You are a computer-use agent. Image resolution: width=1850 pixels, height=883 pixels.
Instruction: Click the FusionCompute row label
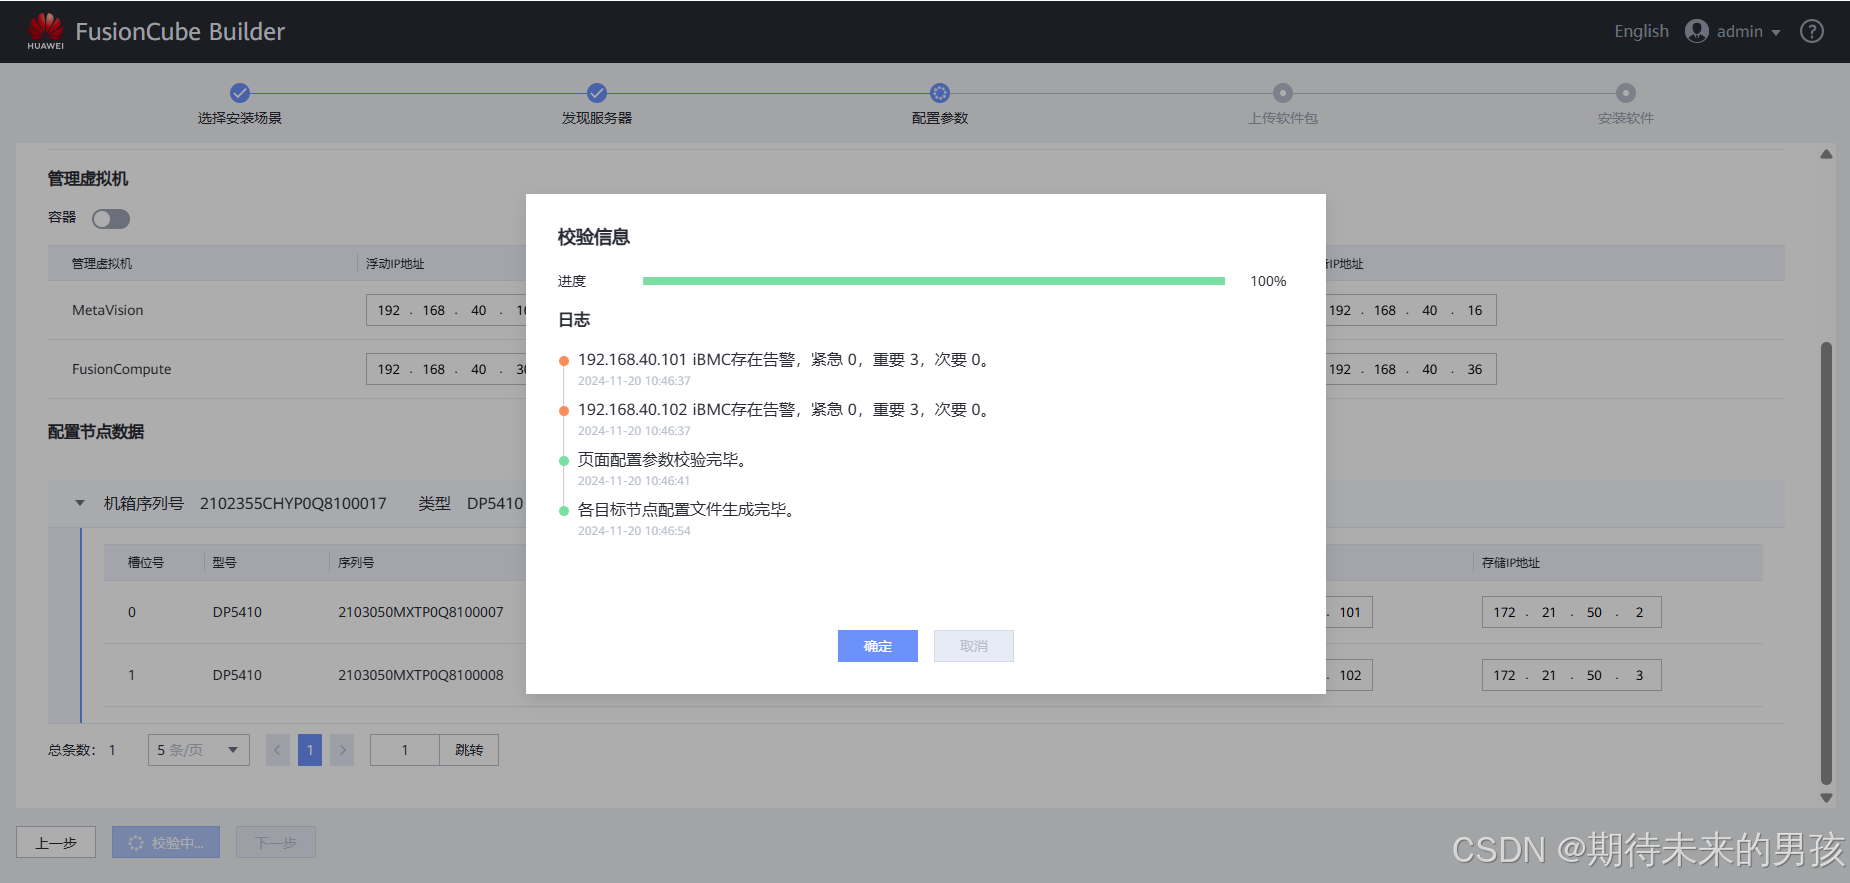point(122,369)
